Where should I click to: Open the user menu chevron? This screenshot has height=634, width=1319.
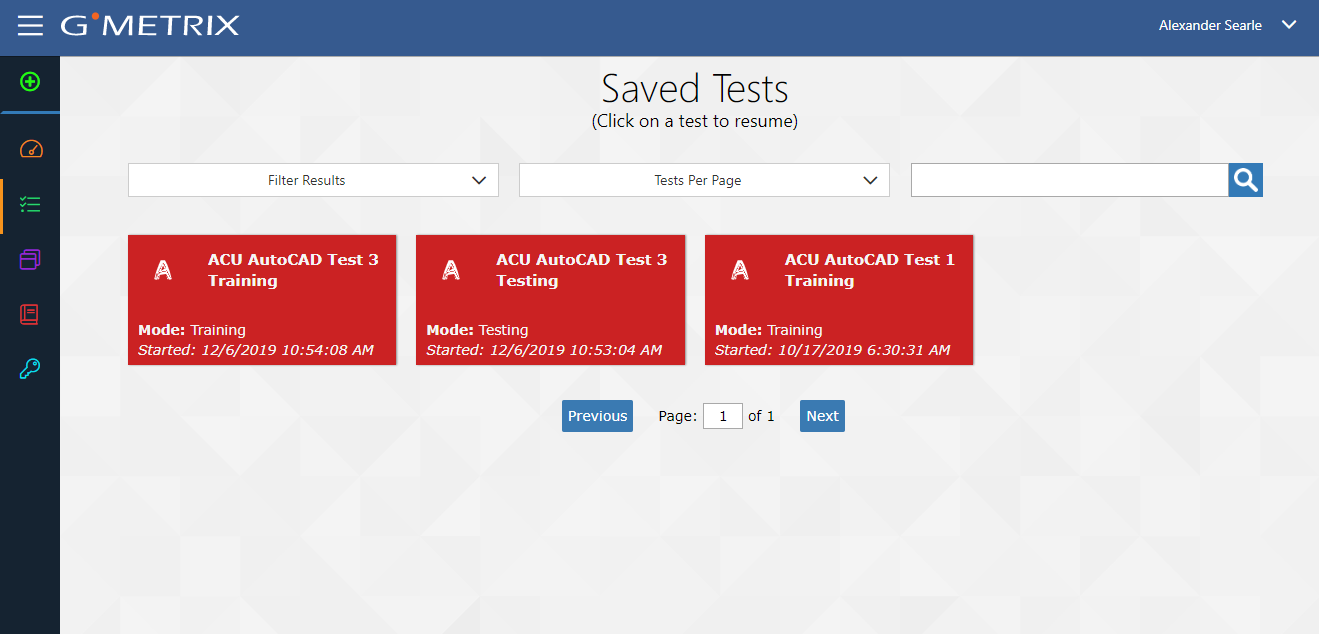point(1289,25)
